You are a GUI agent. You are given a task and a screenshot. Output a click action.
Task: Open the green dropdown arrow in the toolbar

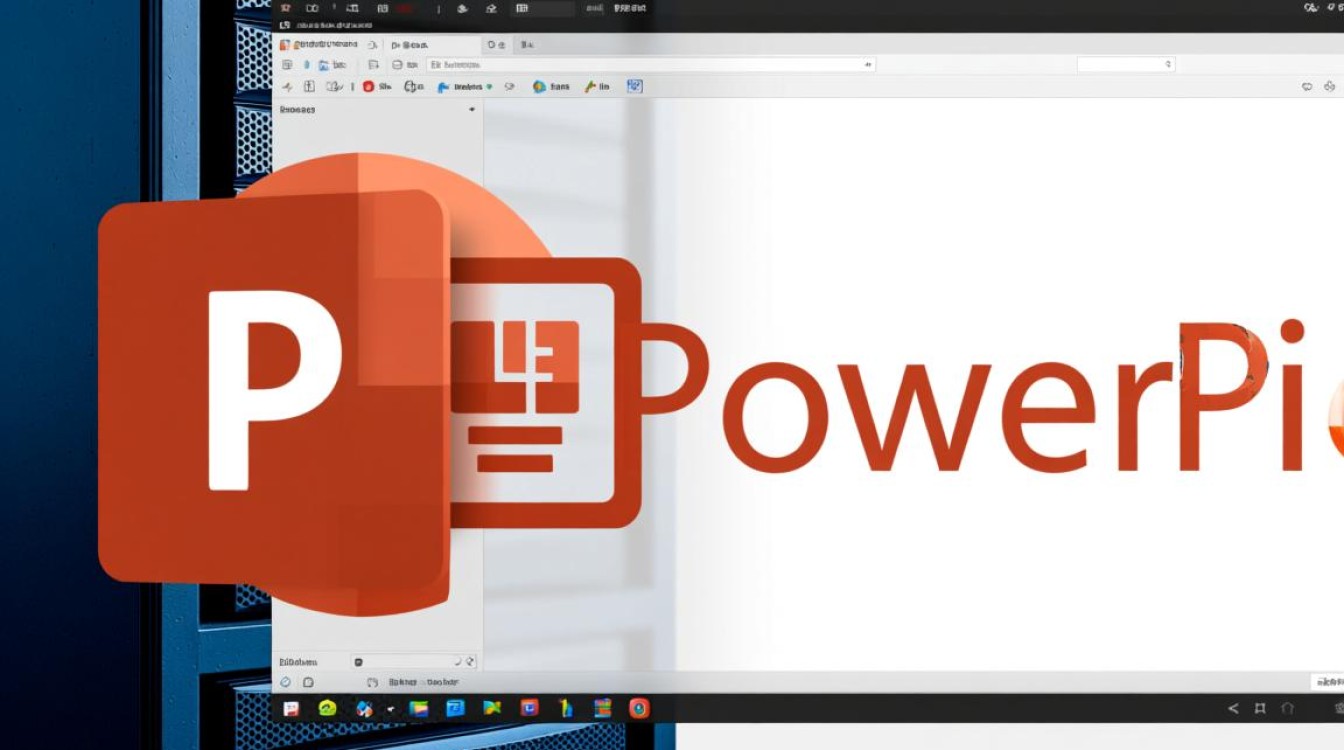(489, 87)
